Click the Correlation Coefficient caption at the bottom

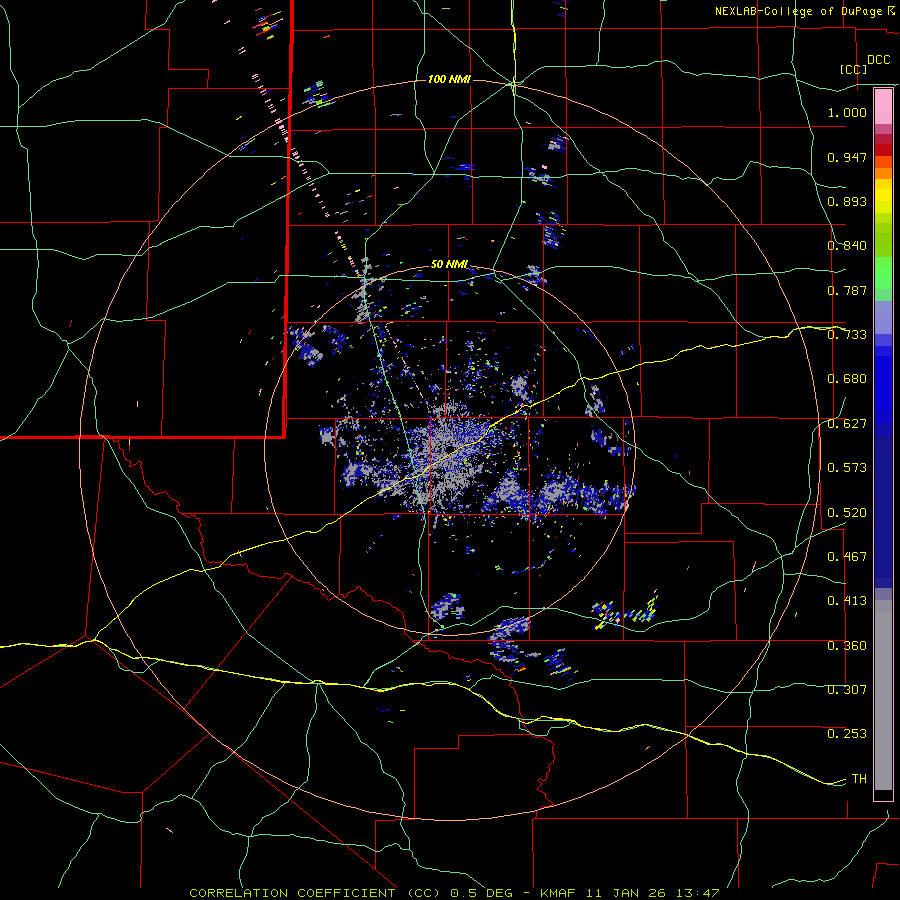click(454, 893)
